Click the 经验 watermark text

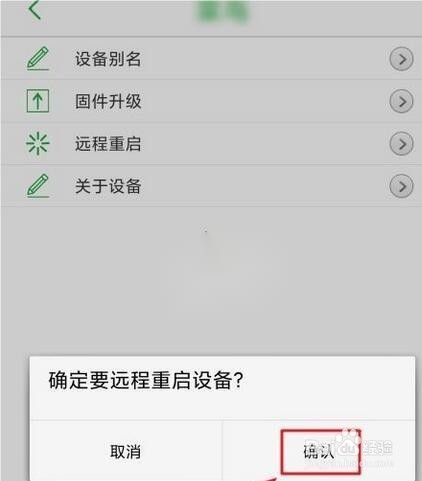[x=378, y=448]
